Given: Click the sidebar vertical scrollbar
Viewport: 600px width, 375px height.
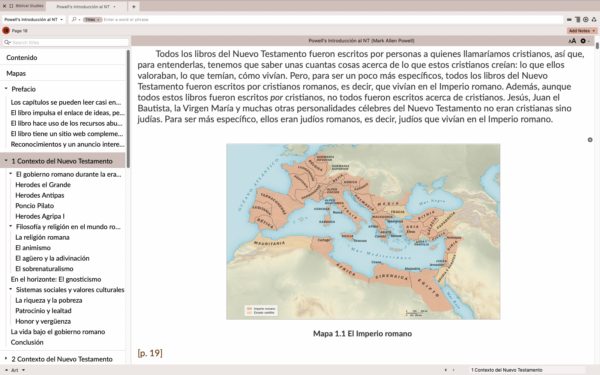Looking at the screenshot, I should point(128,109).
